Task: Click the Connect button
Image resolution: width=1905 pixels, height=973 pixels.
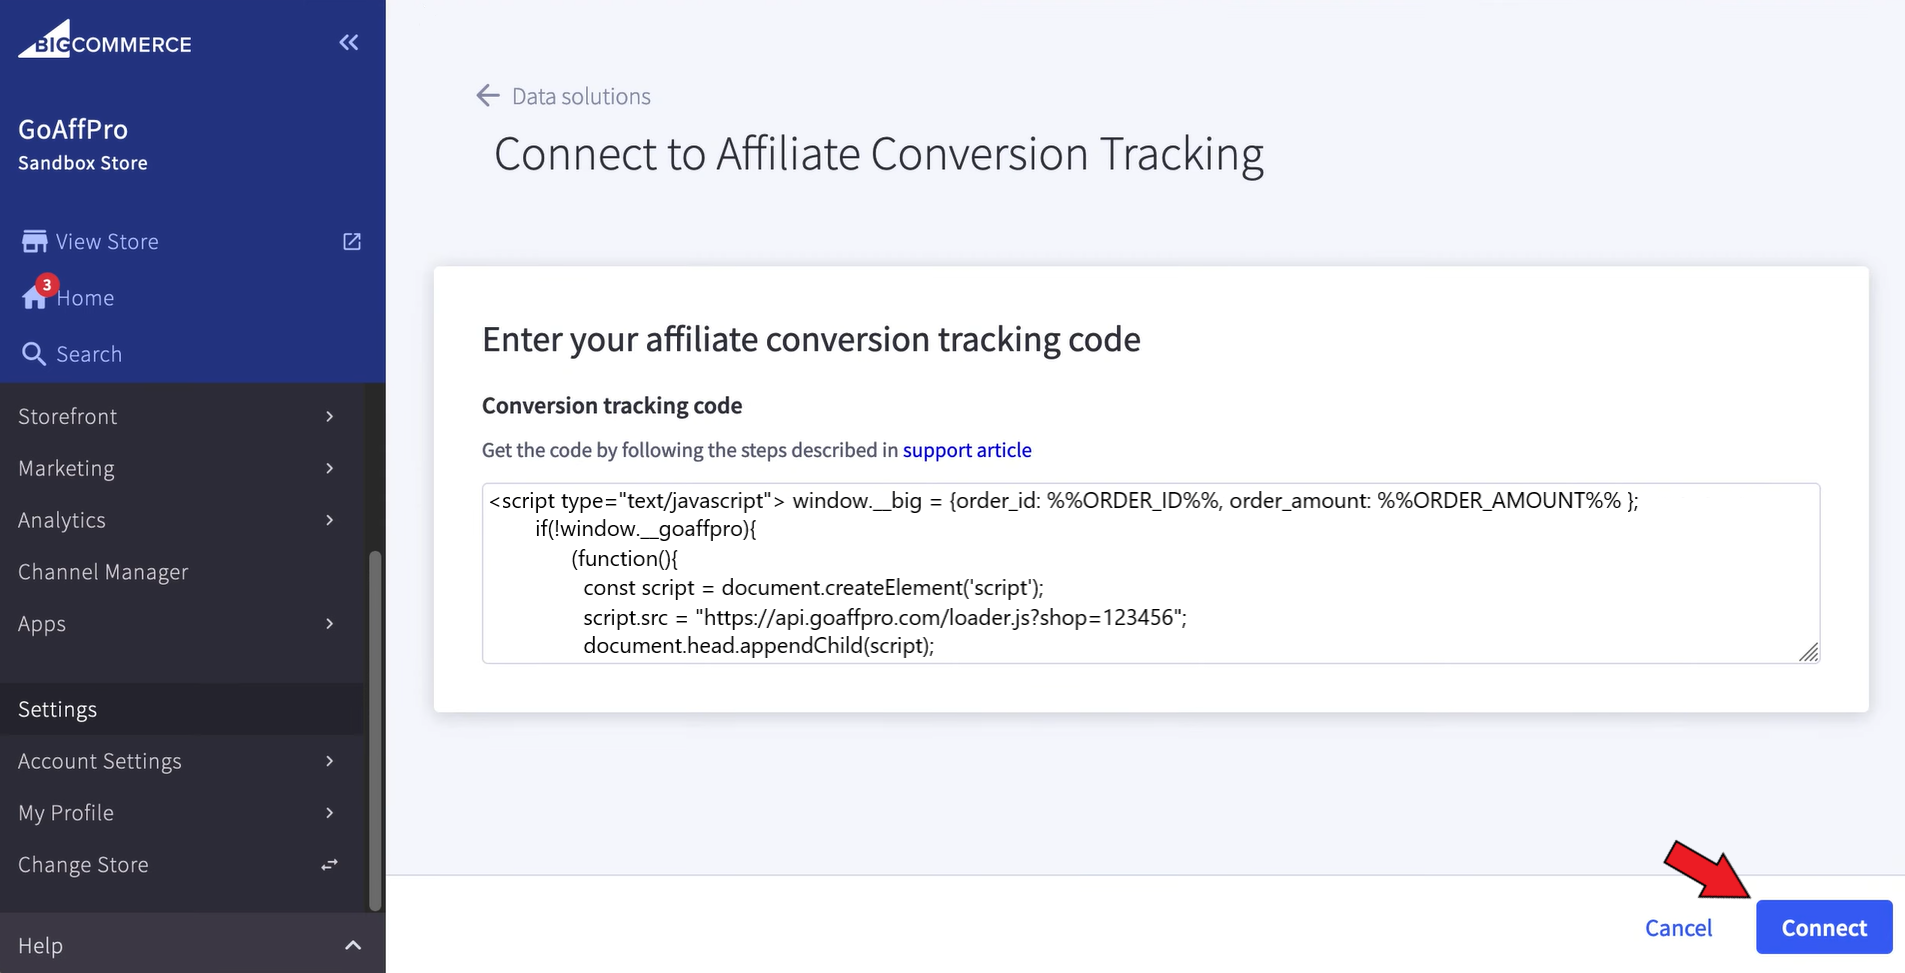Action: tap(1823, 928)
